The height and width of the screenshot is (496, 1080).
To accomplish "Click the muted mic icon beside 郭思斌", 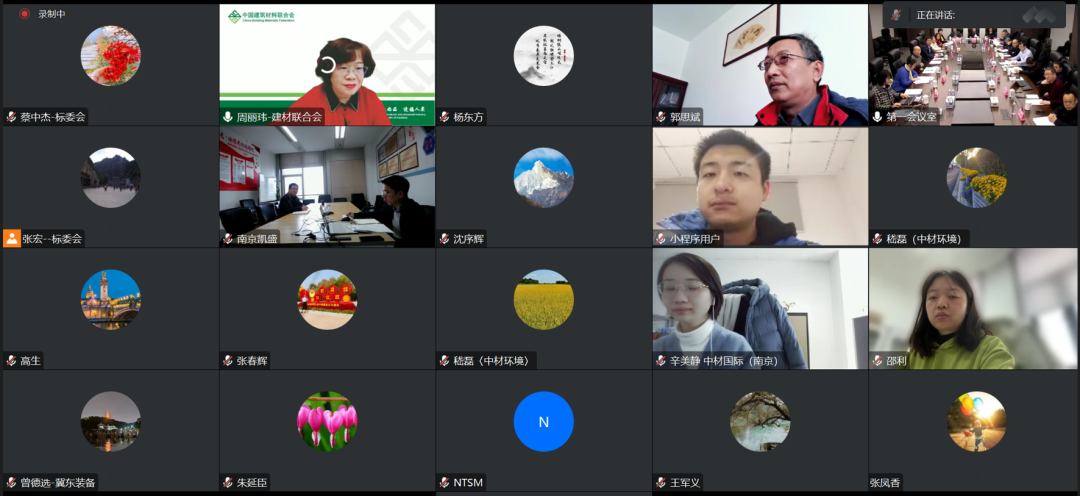I will 661,117.
